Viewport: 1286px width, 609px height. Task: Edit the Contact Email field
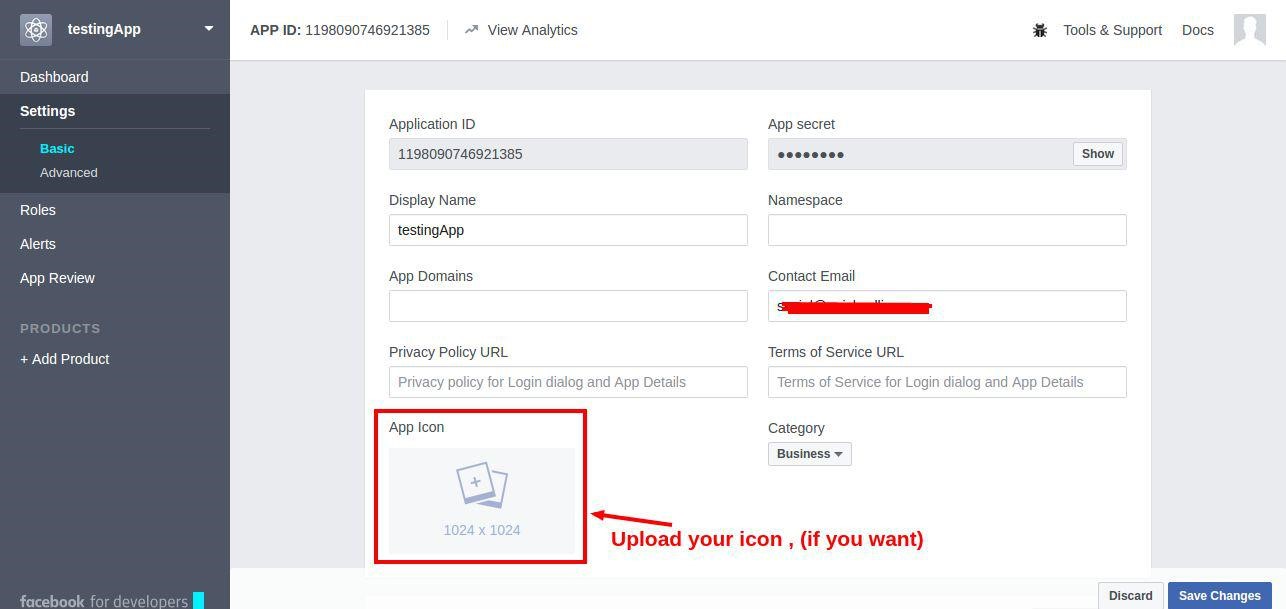point(947,306)
